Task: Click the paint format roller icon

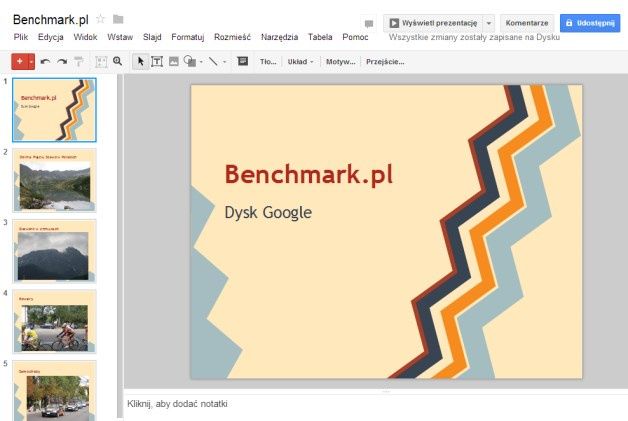Action: point(79,61)
